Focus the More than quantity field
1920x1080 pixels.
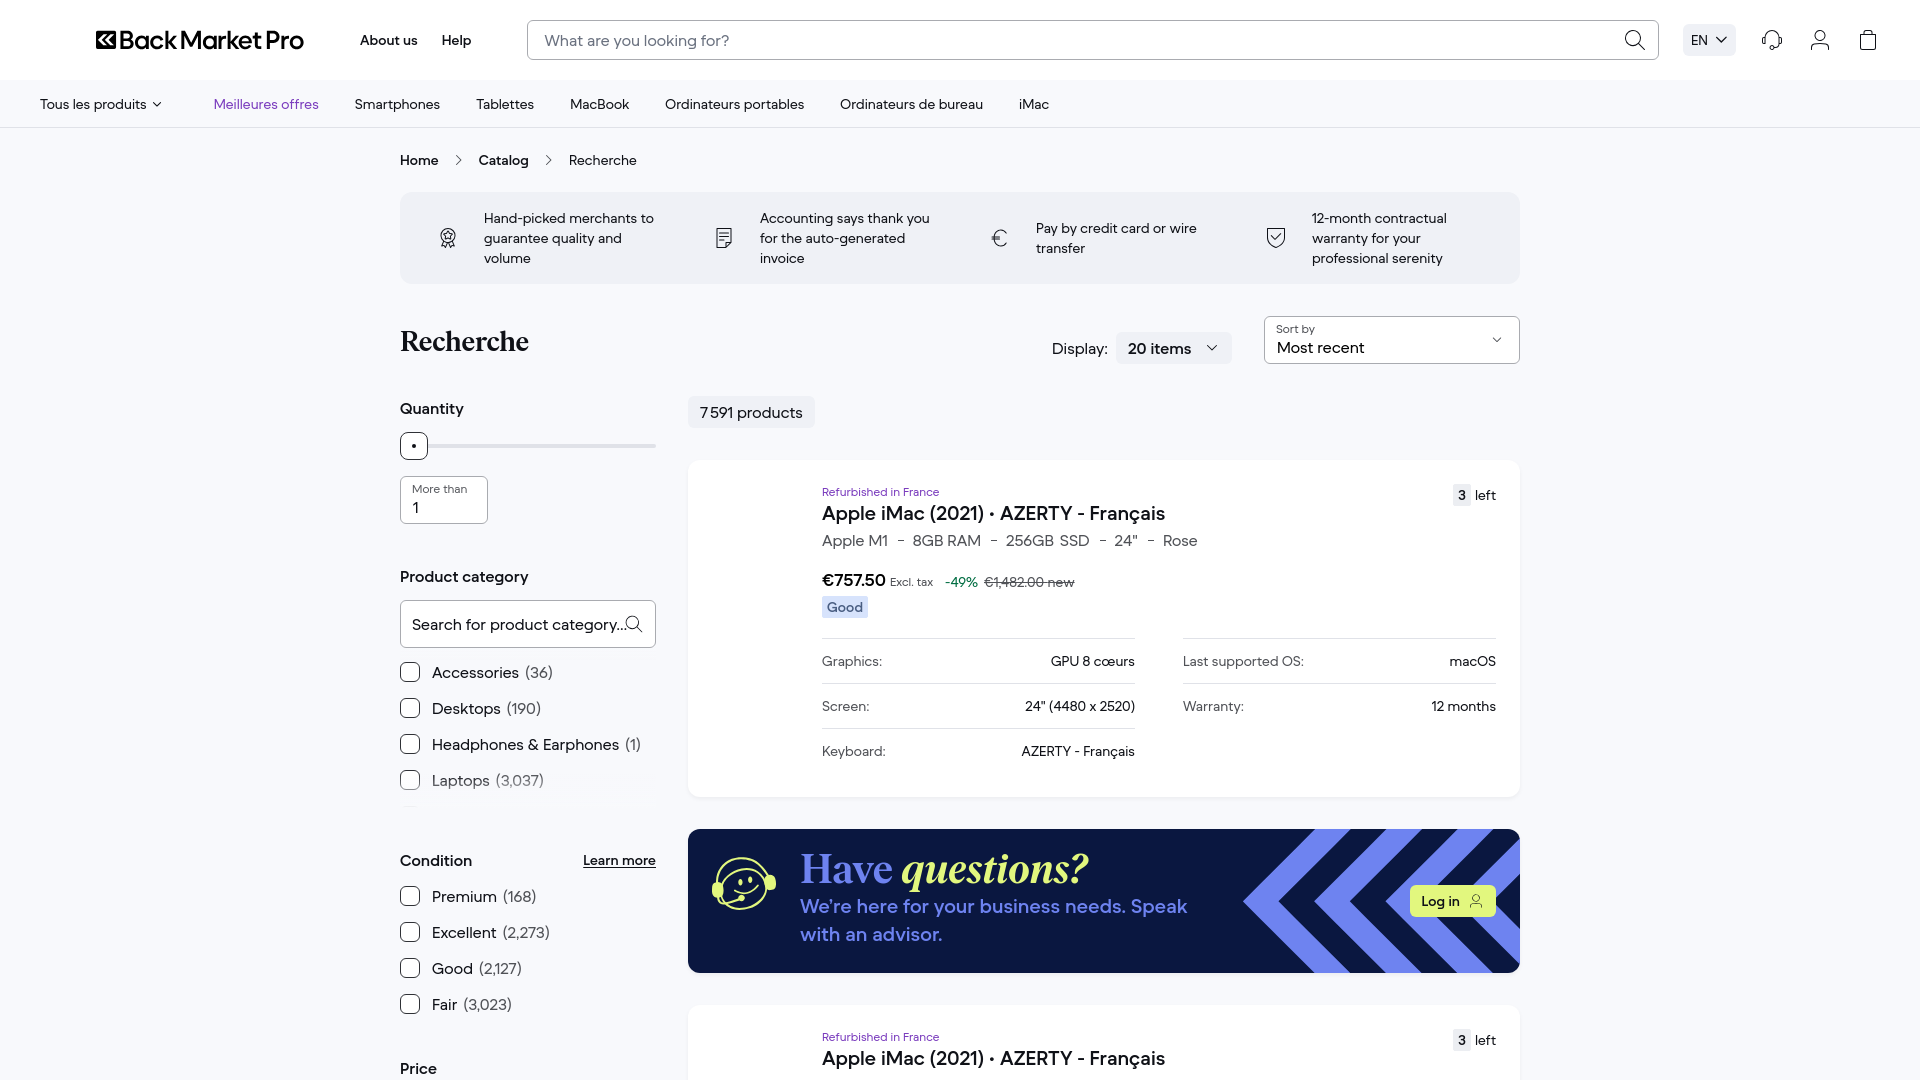[x=444, y=500]
